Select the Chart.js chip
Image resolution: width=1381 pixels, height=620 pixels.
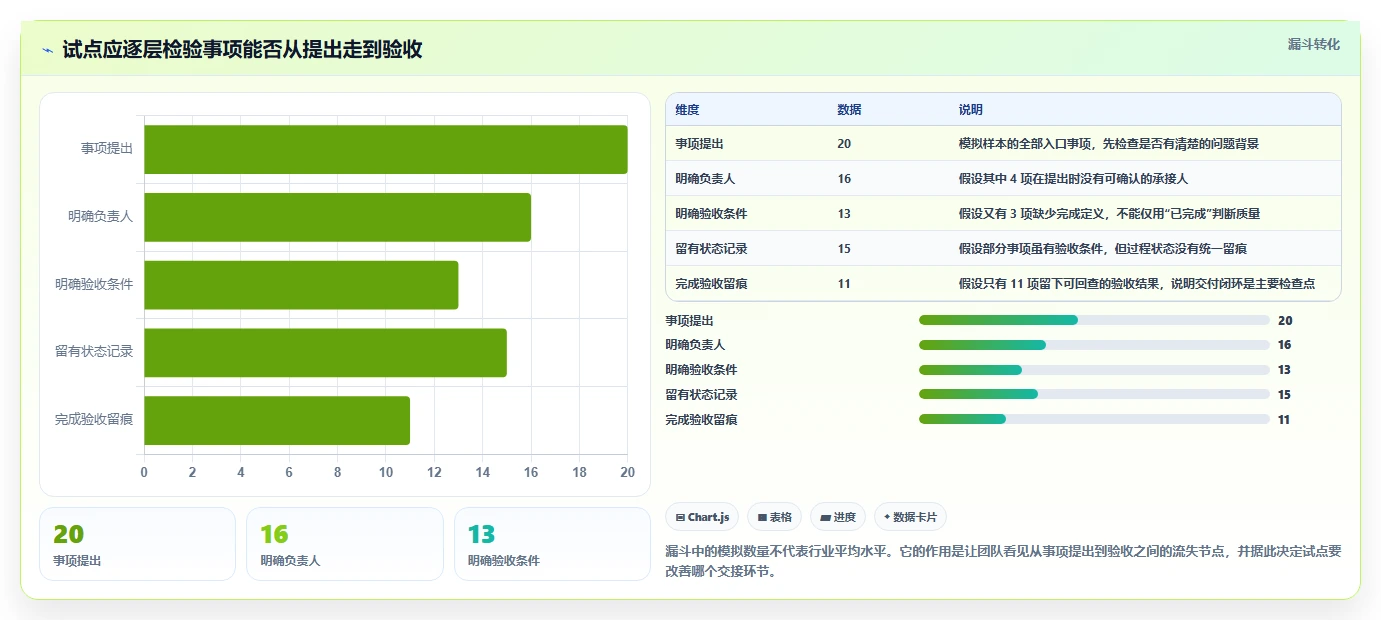pyautogui.click(x=702, y=517)
